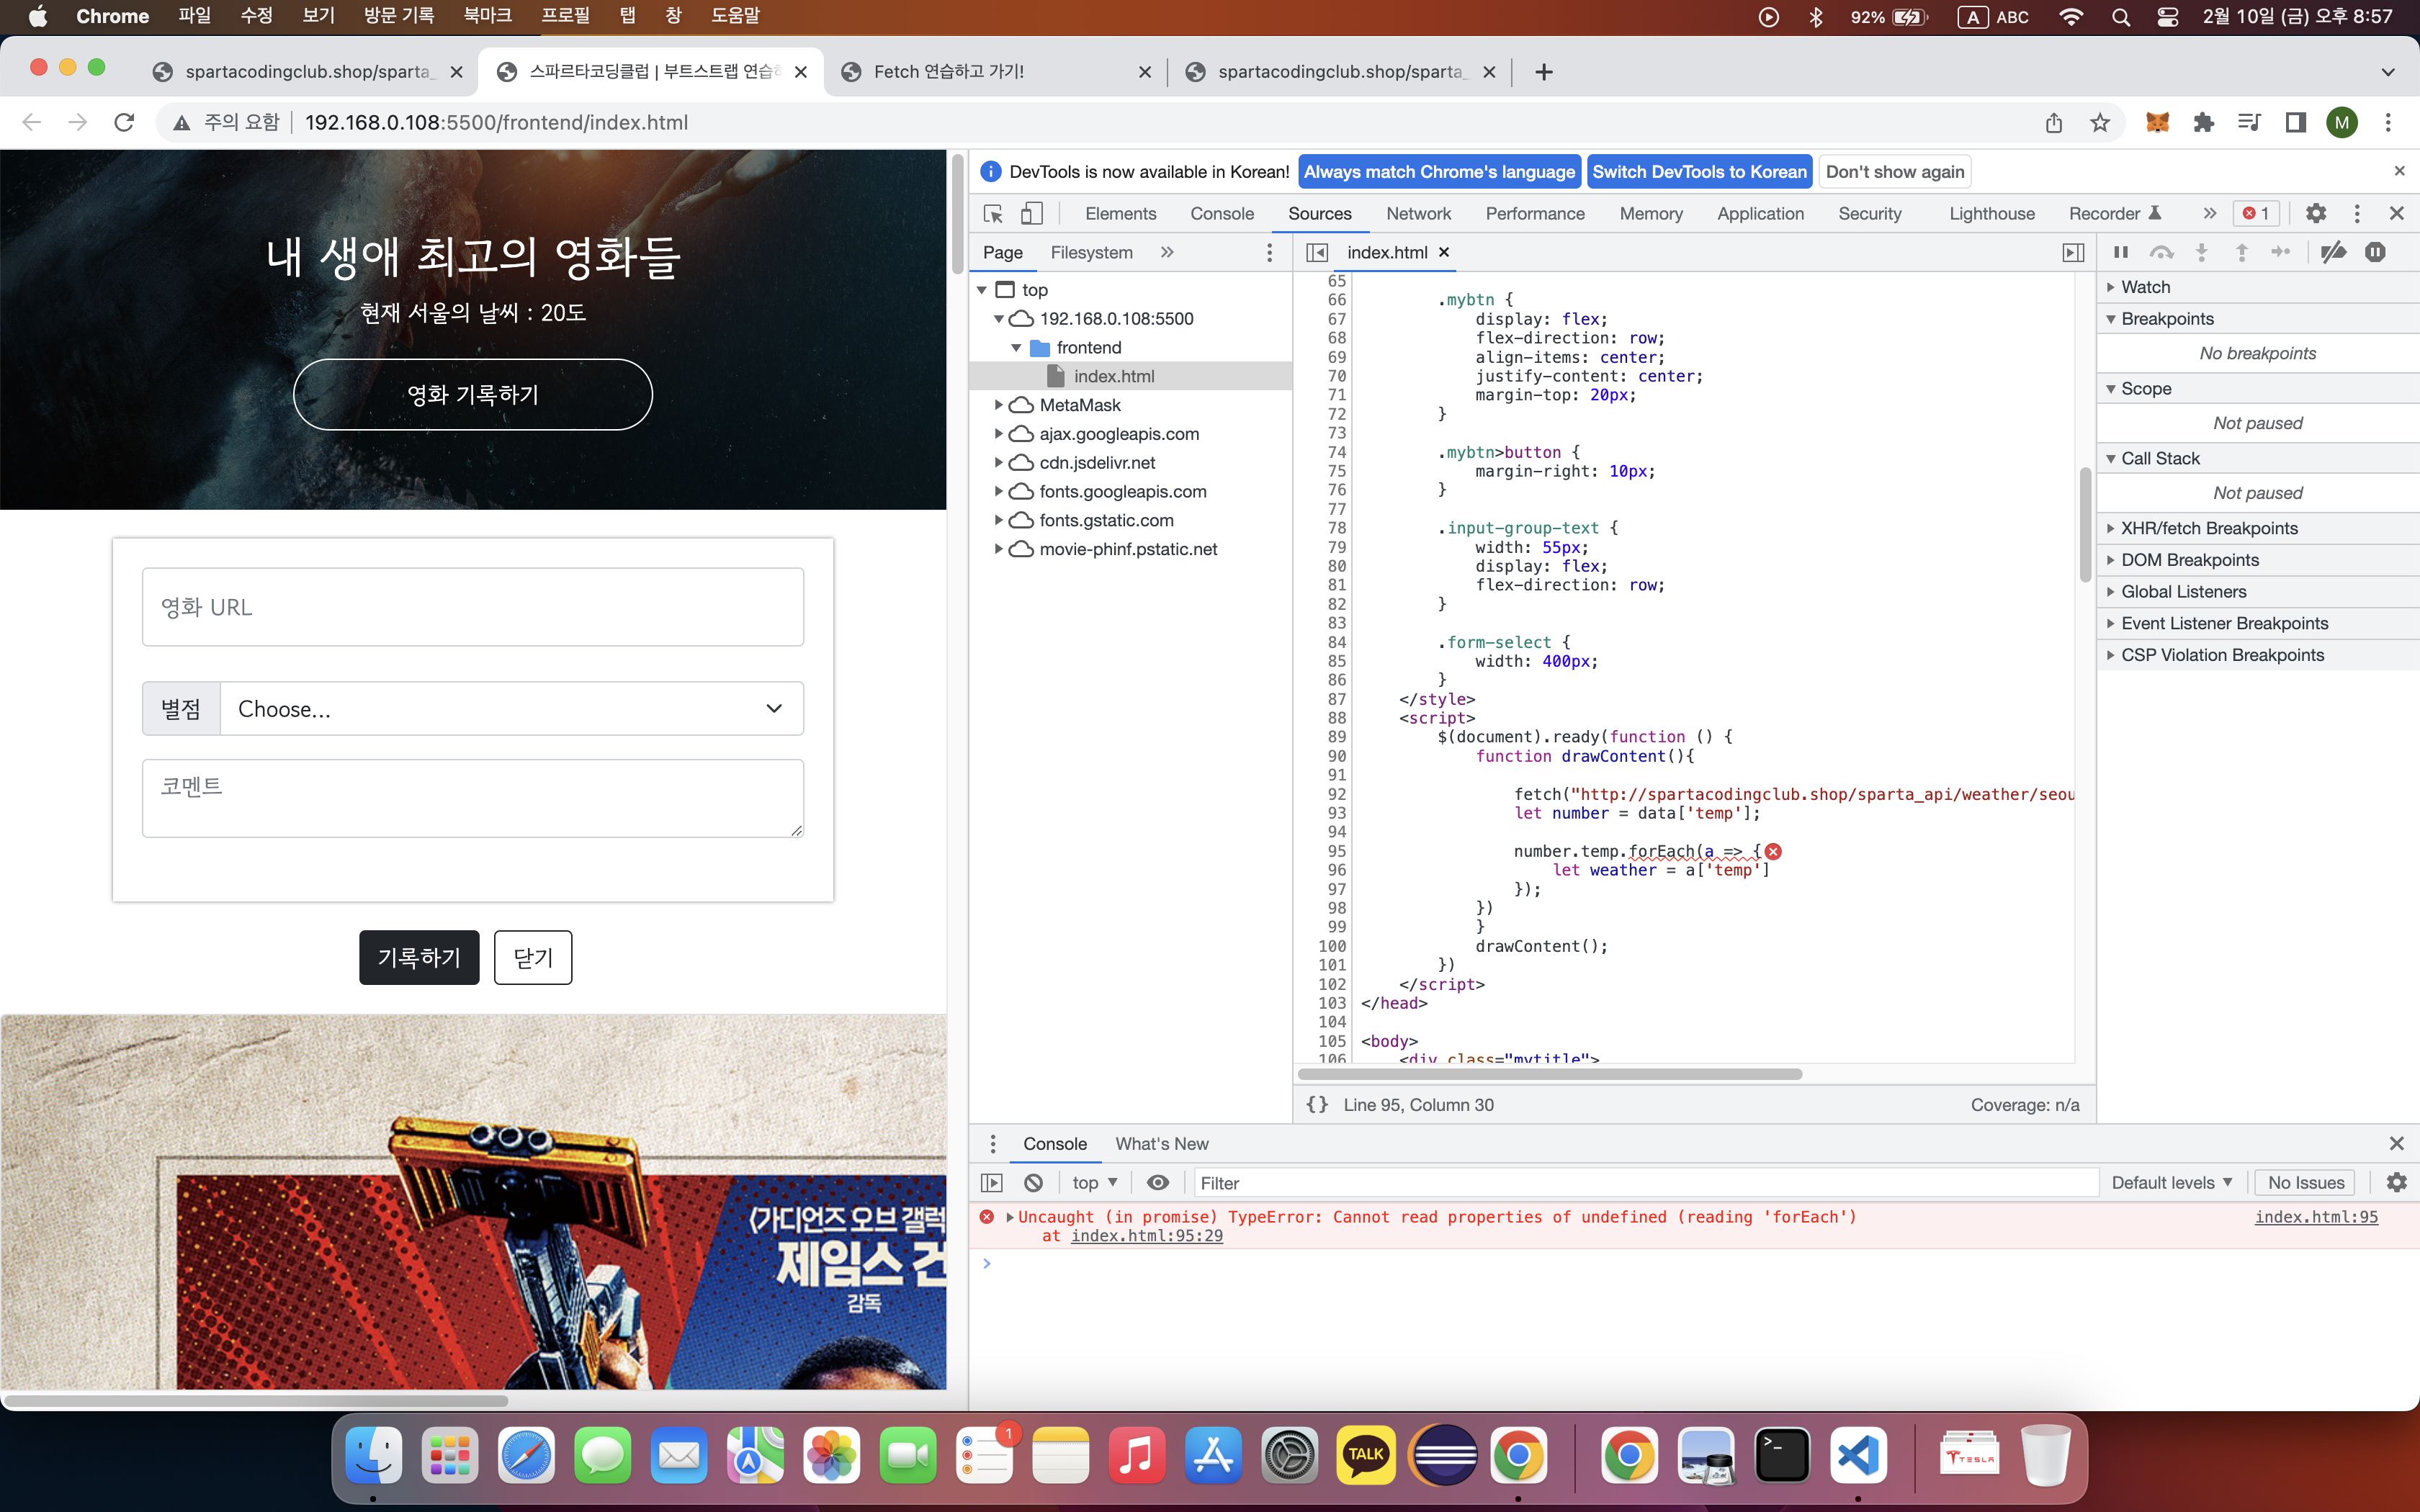Click the dark 기록하기 submit button
This screenshot has height=1512, width=2420.
(x=419, y=957)
